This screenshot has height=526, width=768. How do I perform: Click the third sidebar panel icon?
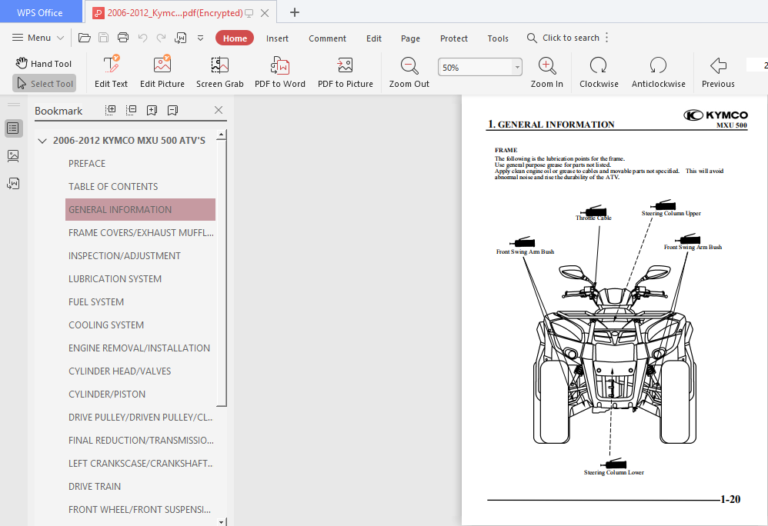(13, 184)
